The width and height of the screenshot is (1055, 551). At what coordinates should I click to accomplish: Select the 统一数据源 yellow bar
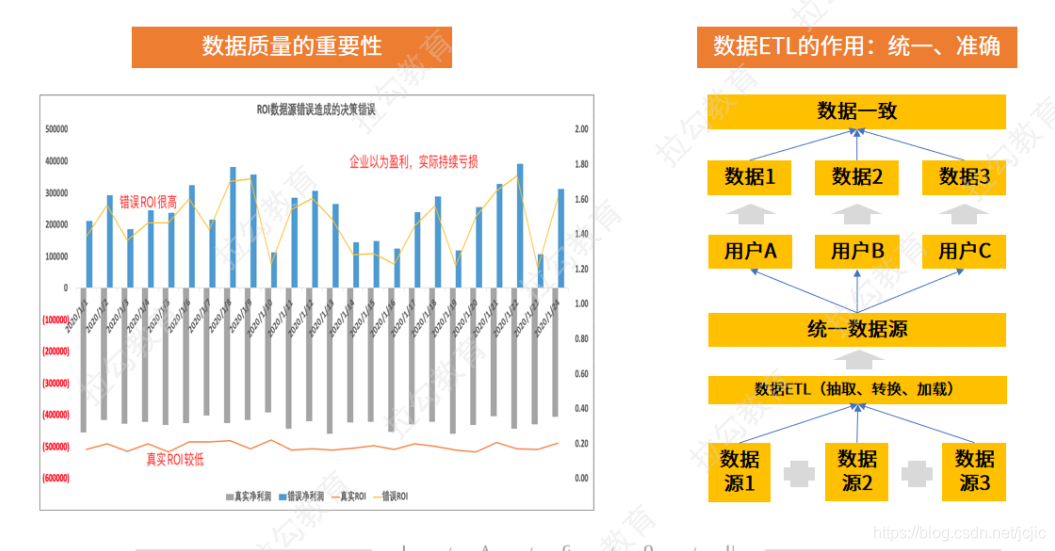coord(857,330)
